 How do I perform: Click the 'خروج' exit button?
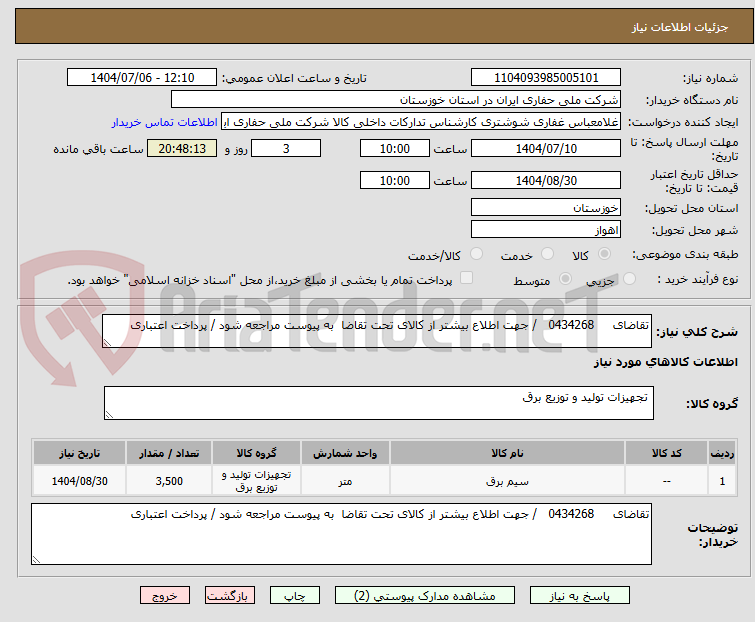tap(165, 595)
